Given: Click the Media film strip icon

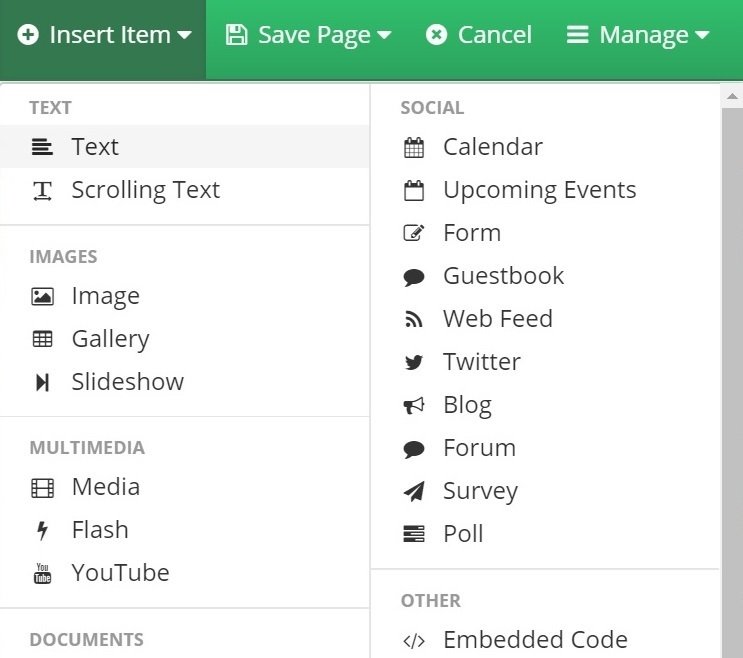Looking at the screenshot, I should [x=42, y=488].
